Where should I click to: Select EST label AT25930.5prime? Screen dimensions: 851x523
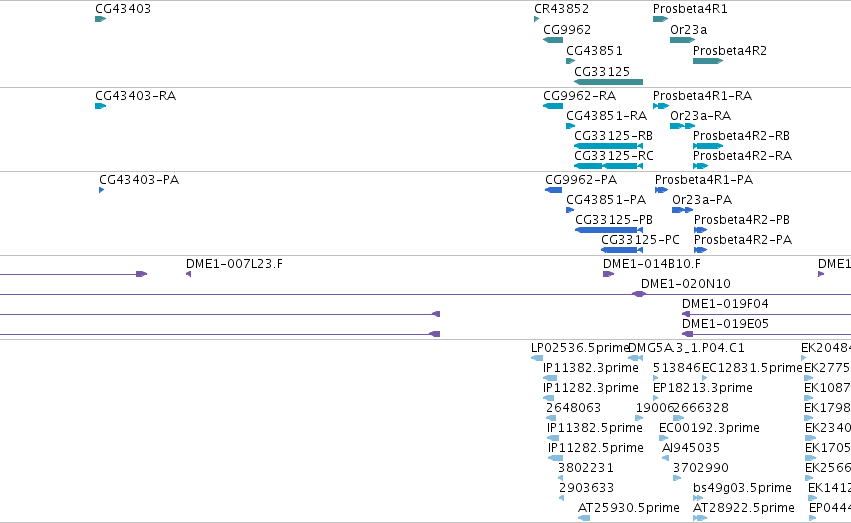(628, 508)
